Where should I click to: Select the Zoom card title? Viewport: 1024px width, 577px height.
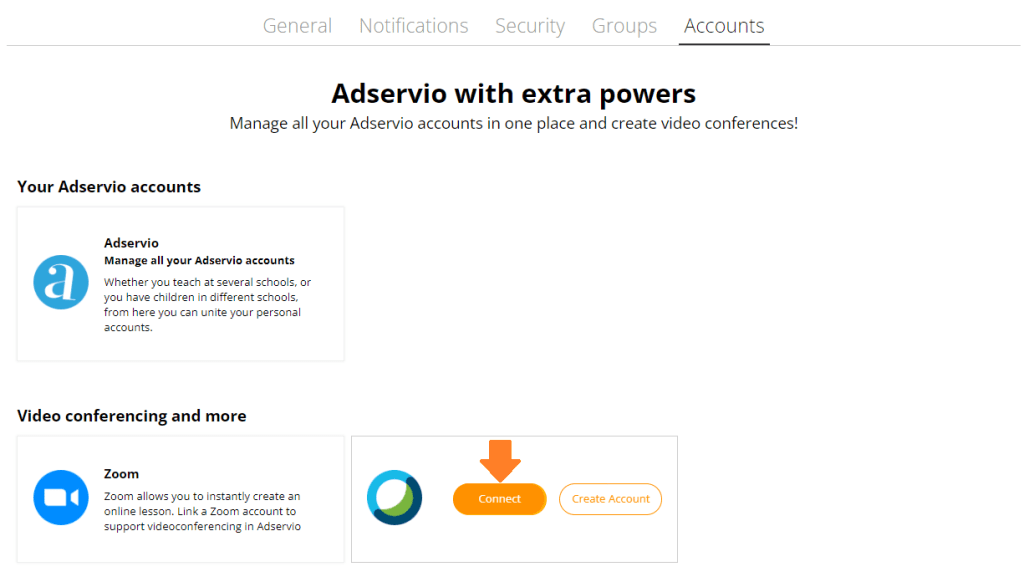(x=121, y=474)
